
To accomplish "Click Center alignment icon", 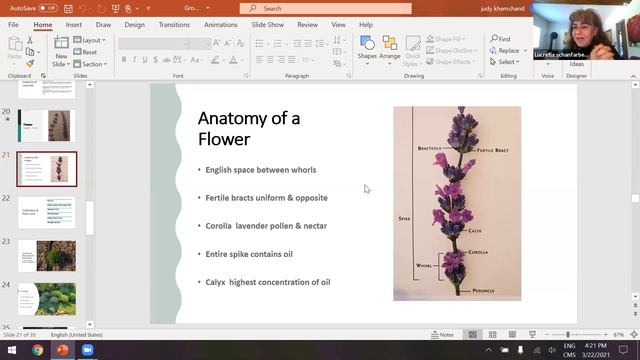I will 270,60.
